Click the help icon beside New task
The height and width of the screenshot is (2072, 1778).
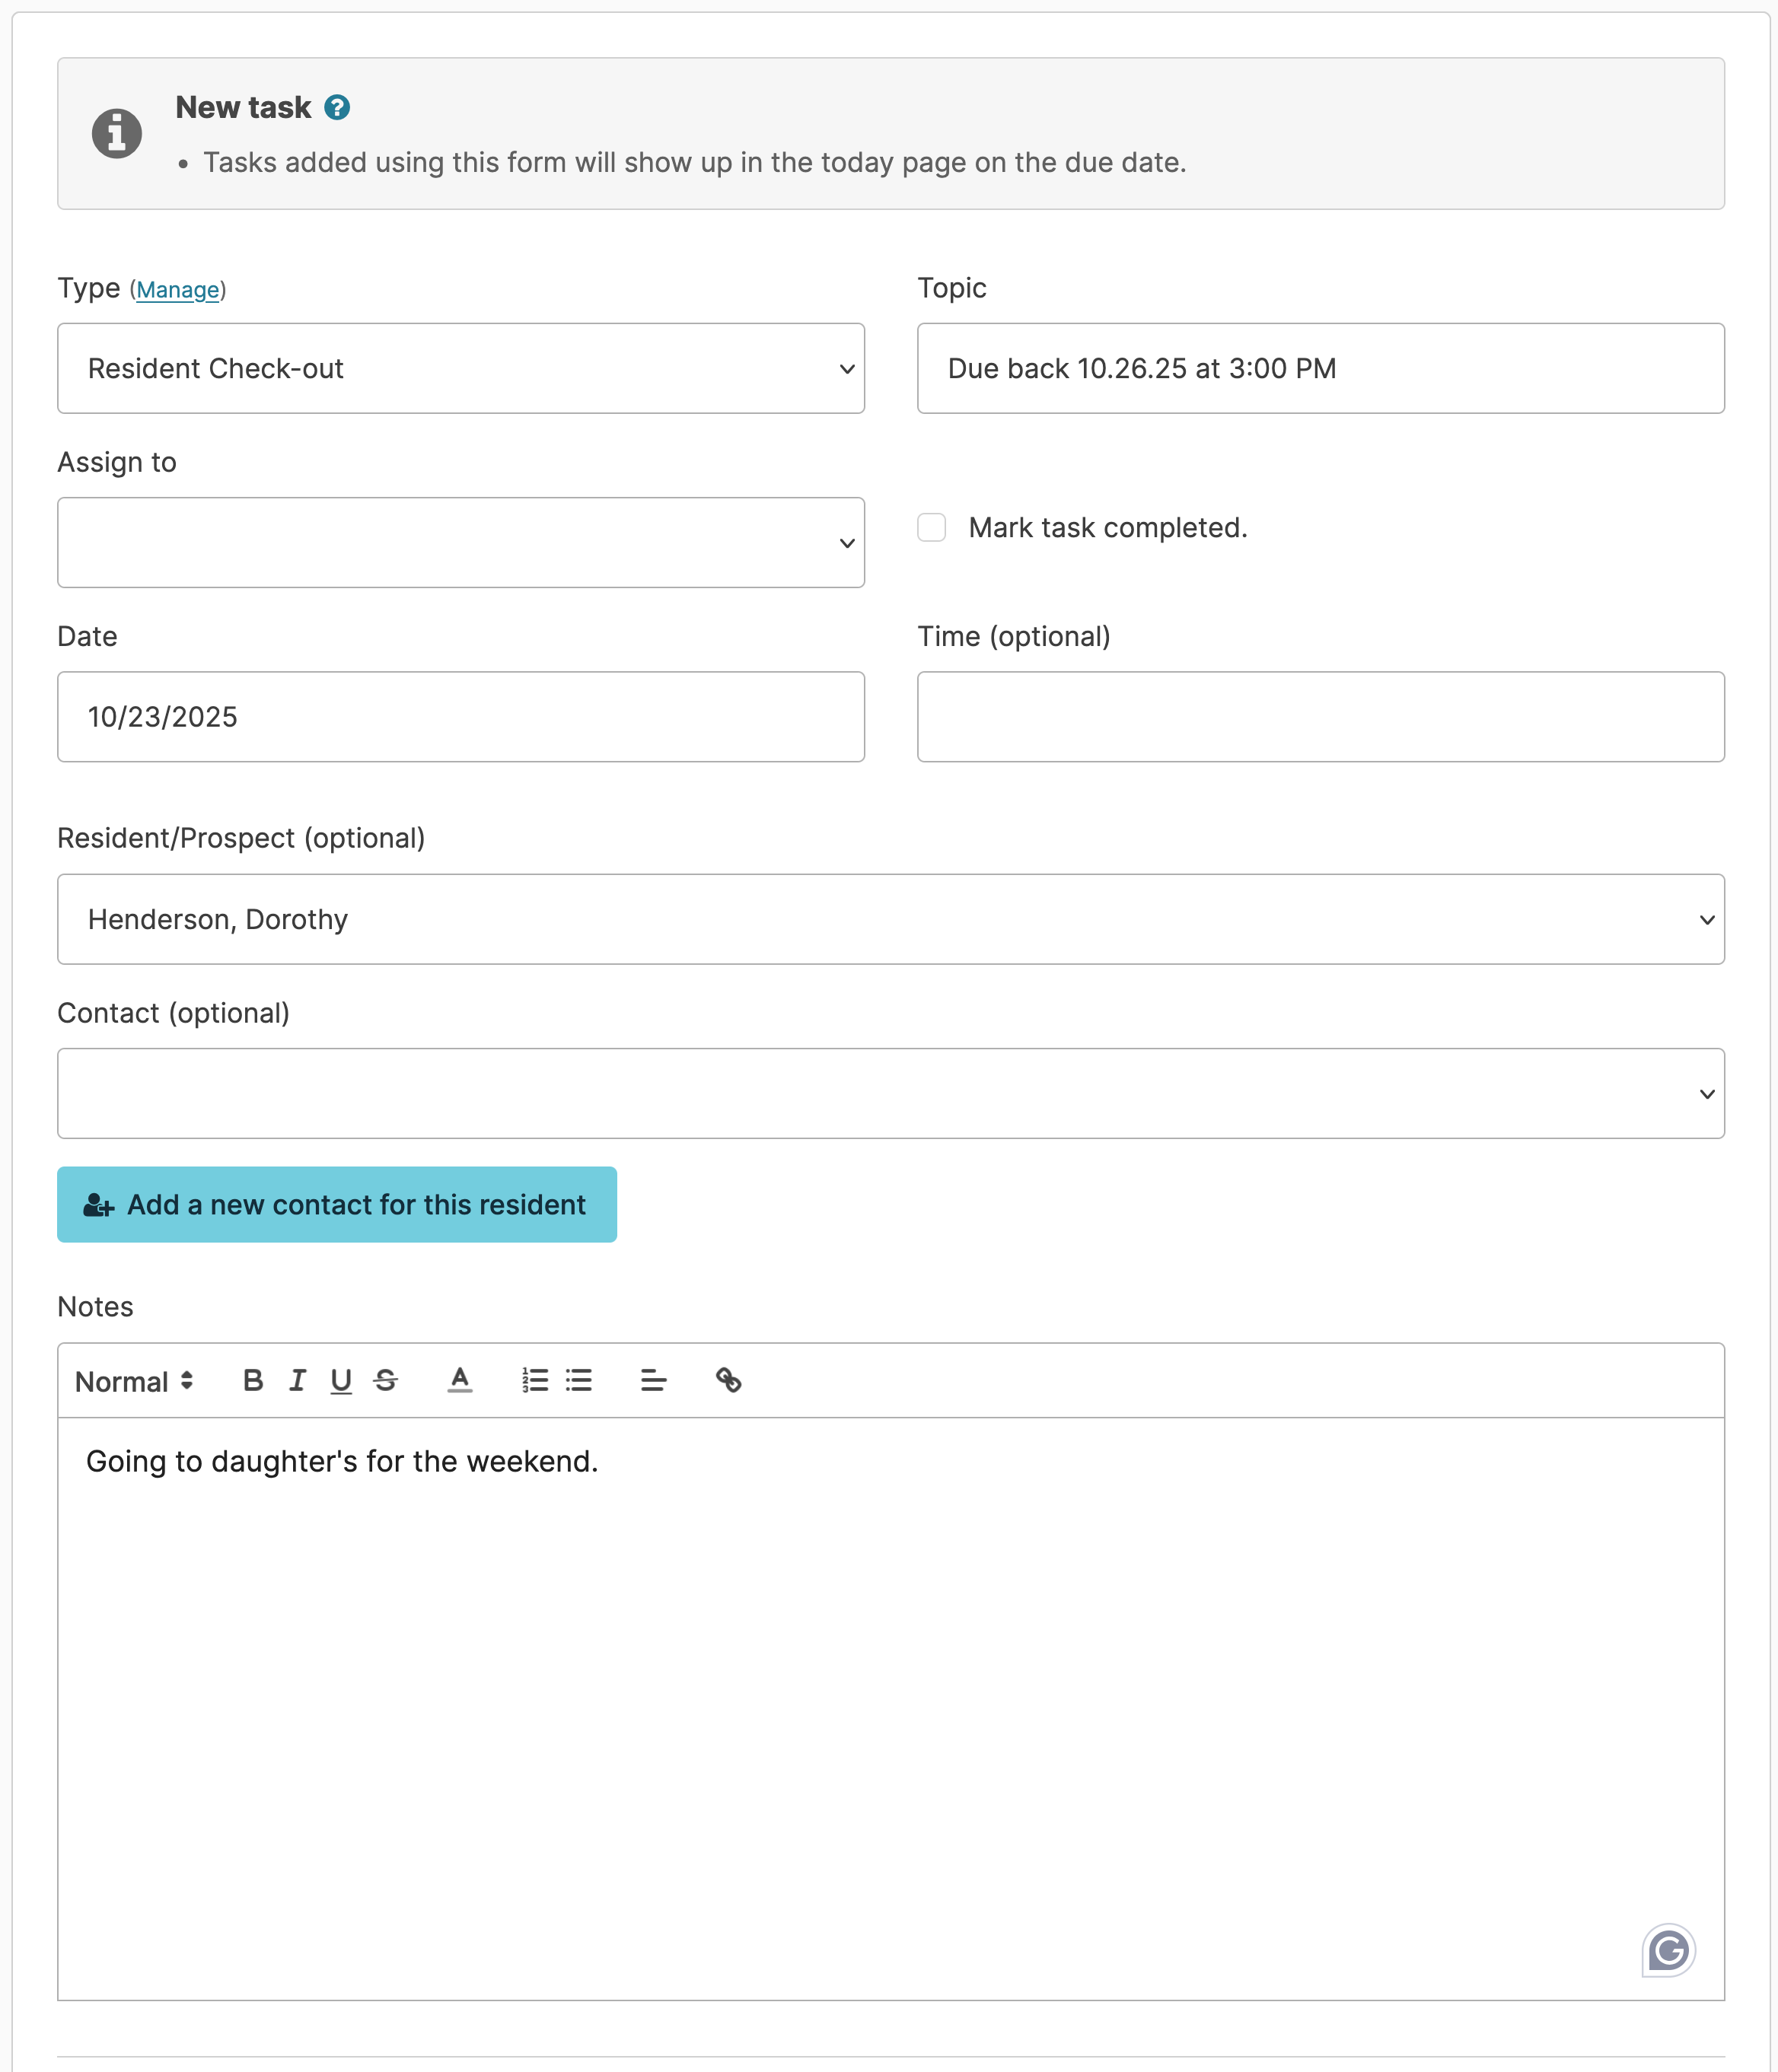(x=337, y=107)
